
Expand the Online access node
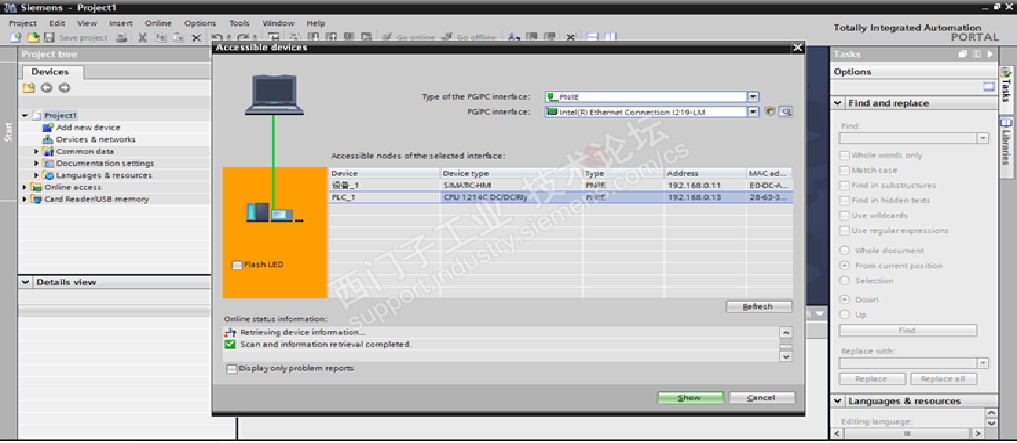pyautogui.click(x=25, y=187)
